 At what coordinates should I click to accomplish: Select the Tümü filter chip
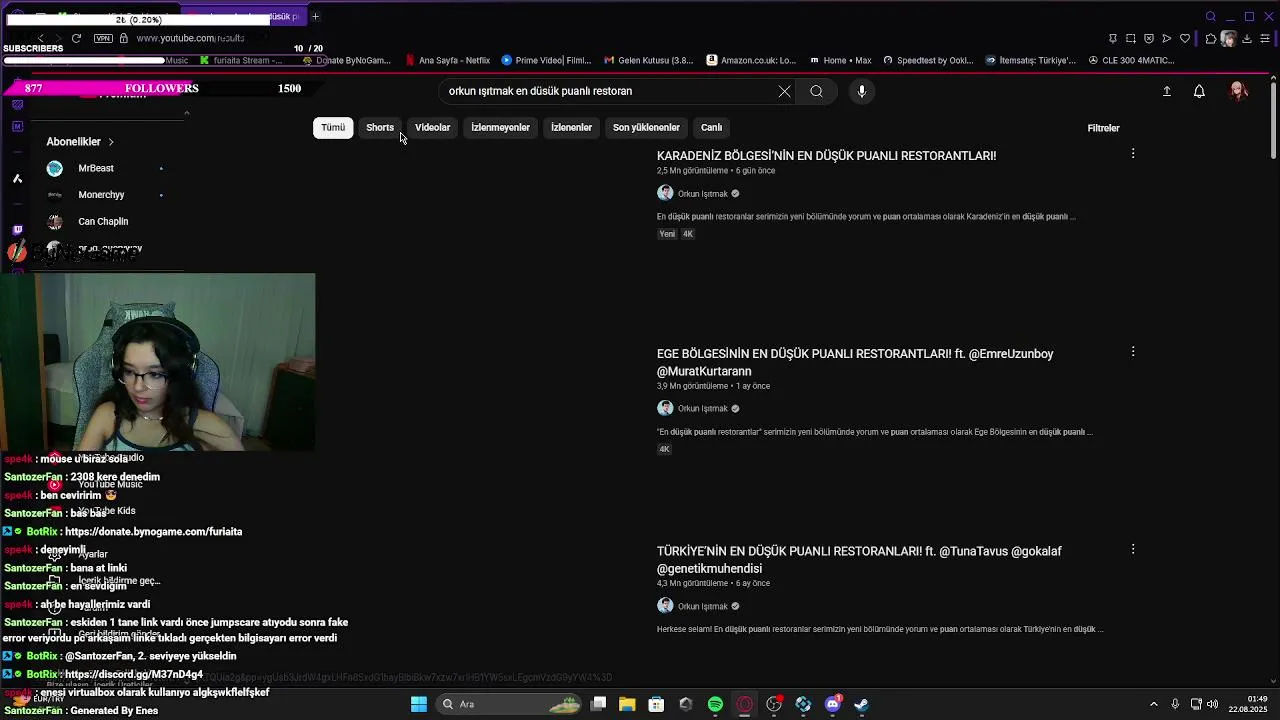point(333,128)
